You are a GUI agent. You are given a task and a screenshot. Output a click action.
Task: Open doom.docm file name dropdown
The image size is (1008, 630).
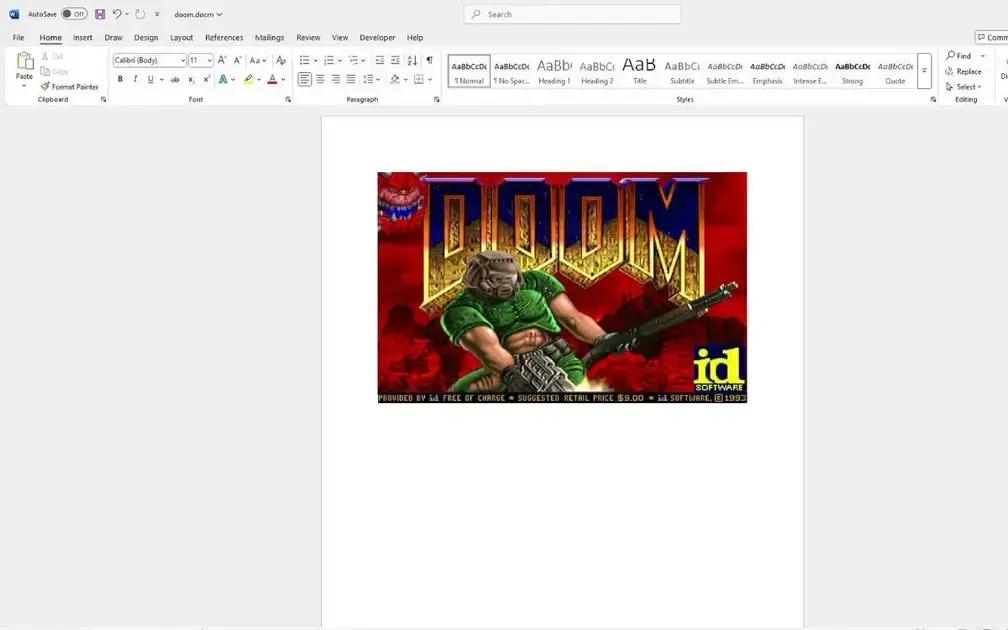point(198,14)
